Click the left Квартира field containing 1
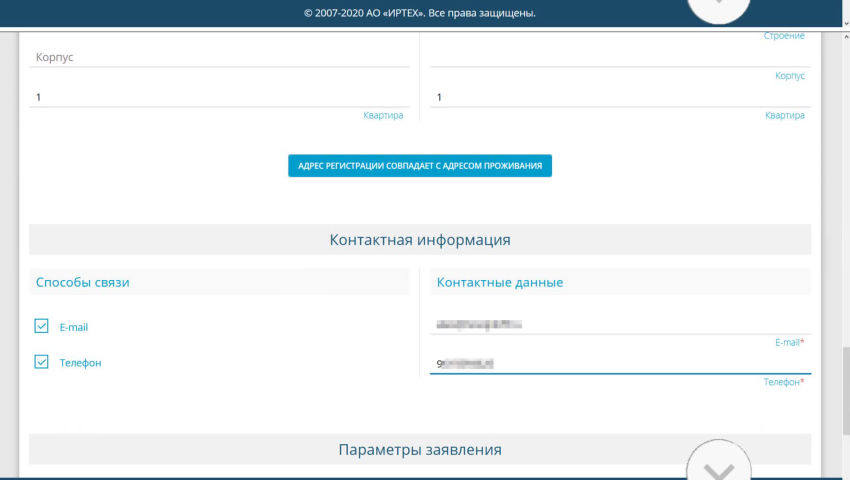 tap(219, 97)
